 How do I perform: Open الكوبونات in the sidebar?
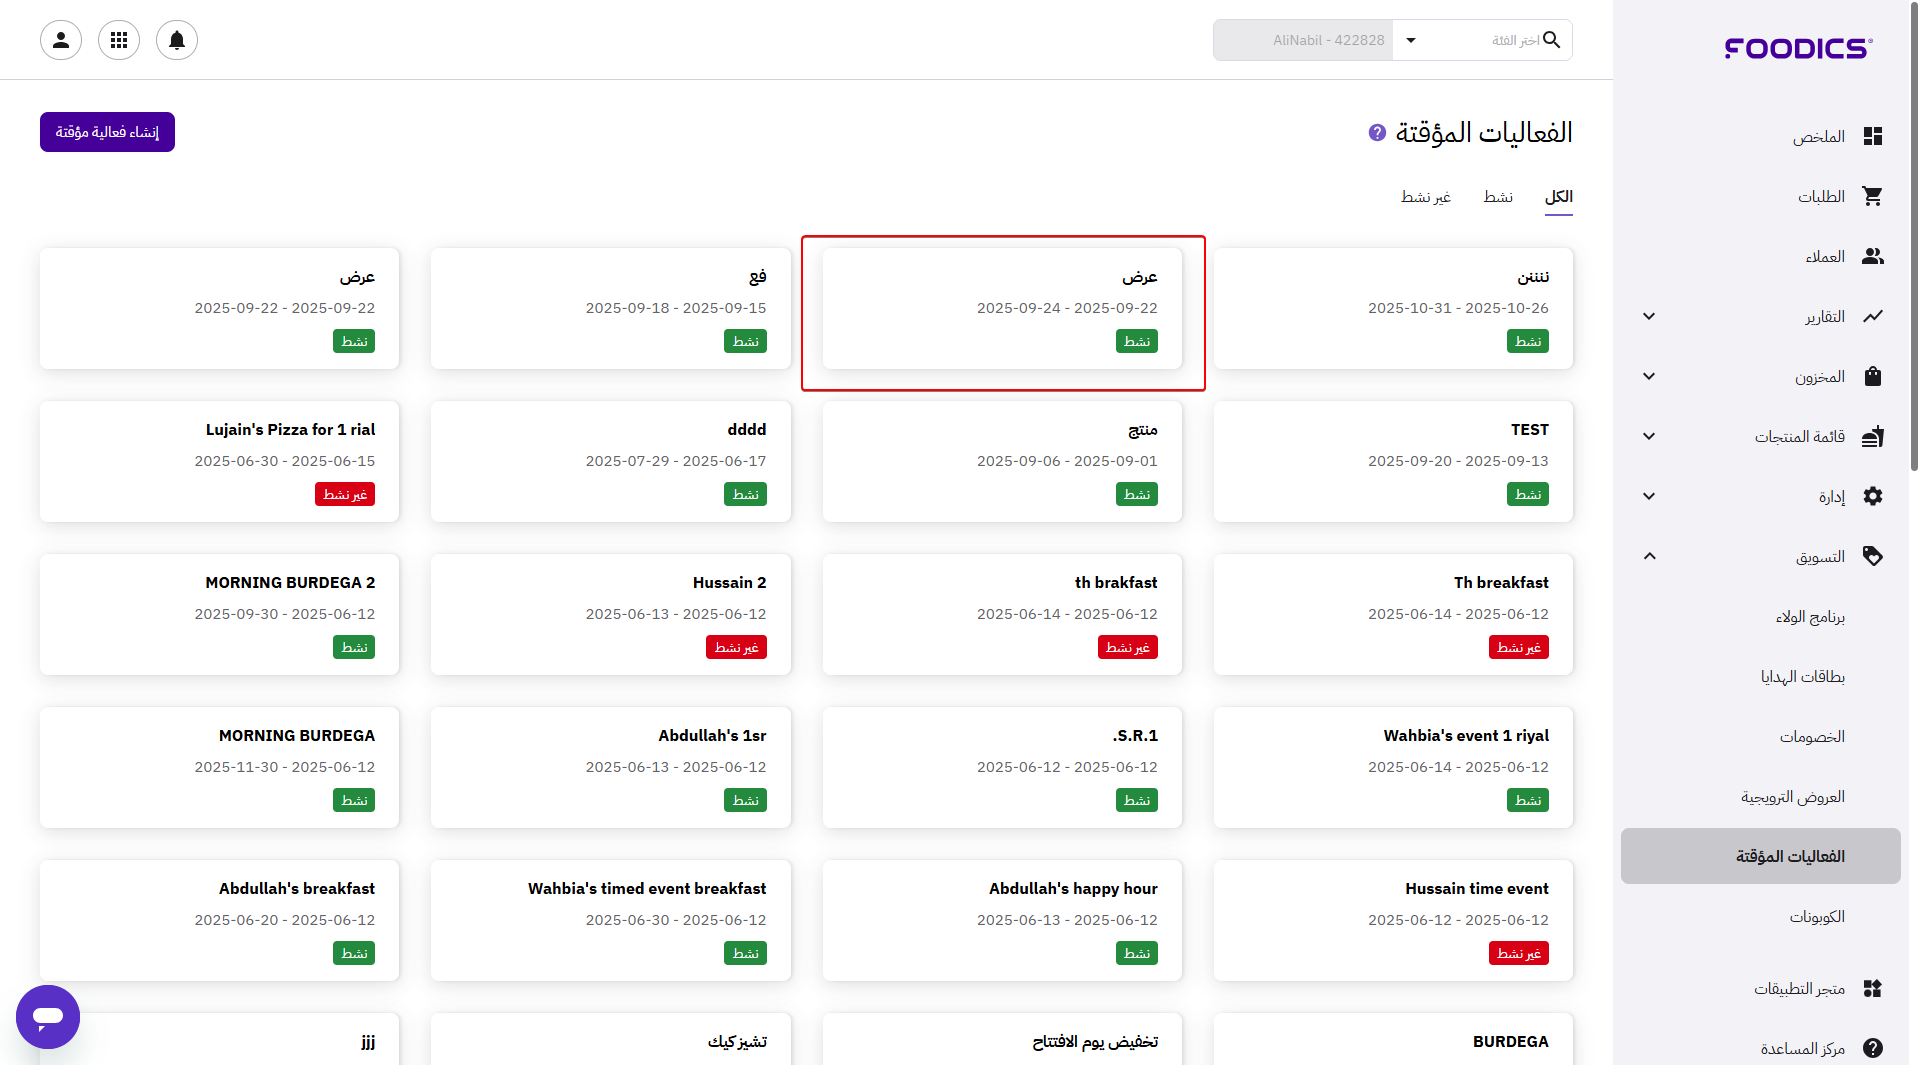1816,916
